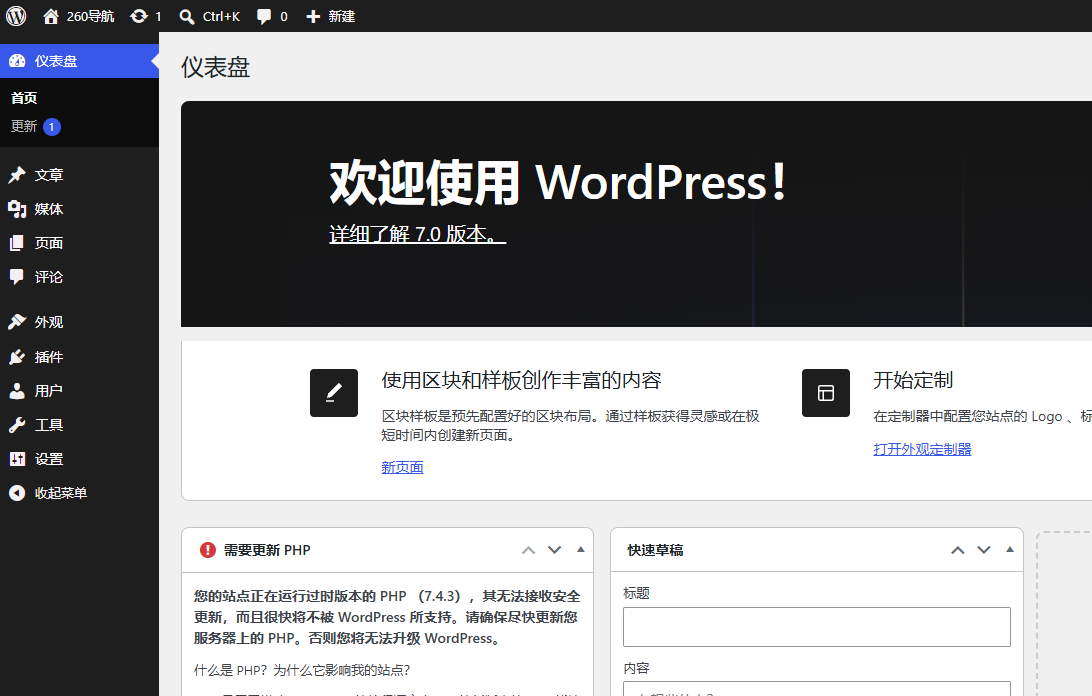Click the comments bubble icon in admin bar
This screenshot has height=696, width=1092.
pos(263,17)
